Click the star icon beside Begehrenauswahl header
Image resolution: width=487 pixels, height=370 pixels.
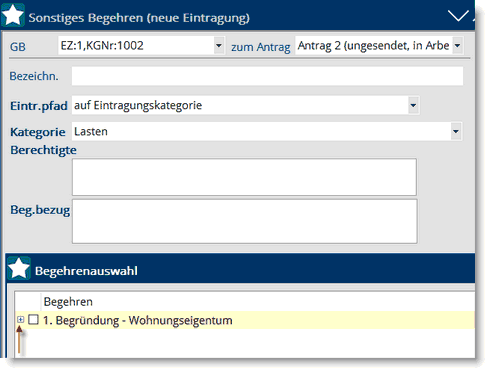19,268
